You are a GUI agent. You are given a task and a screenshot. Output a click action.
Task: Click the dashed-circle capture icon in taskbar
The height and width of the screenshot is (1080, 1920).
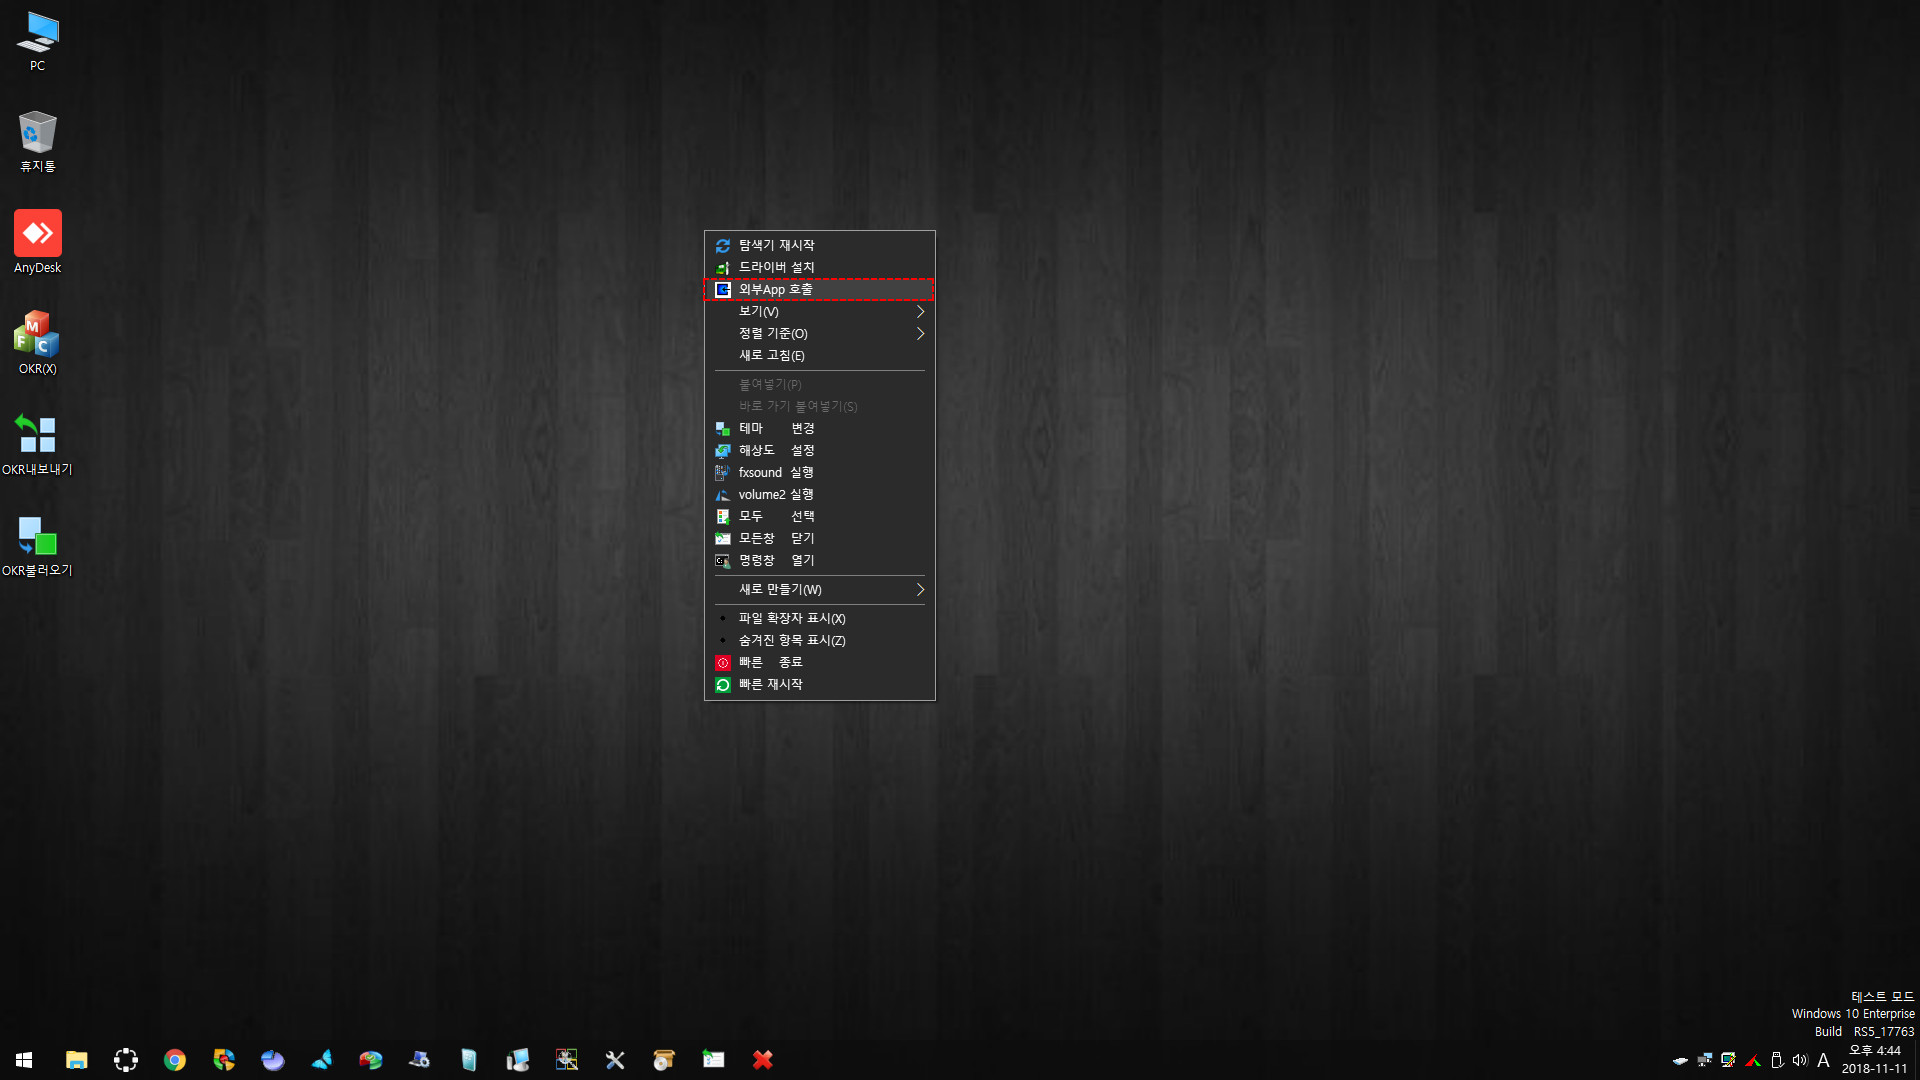[126, 1060]
